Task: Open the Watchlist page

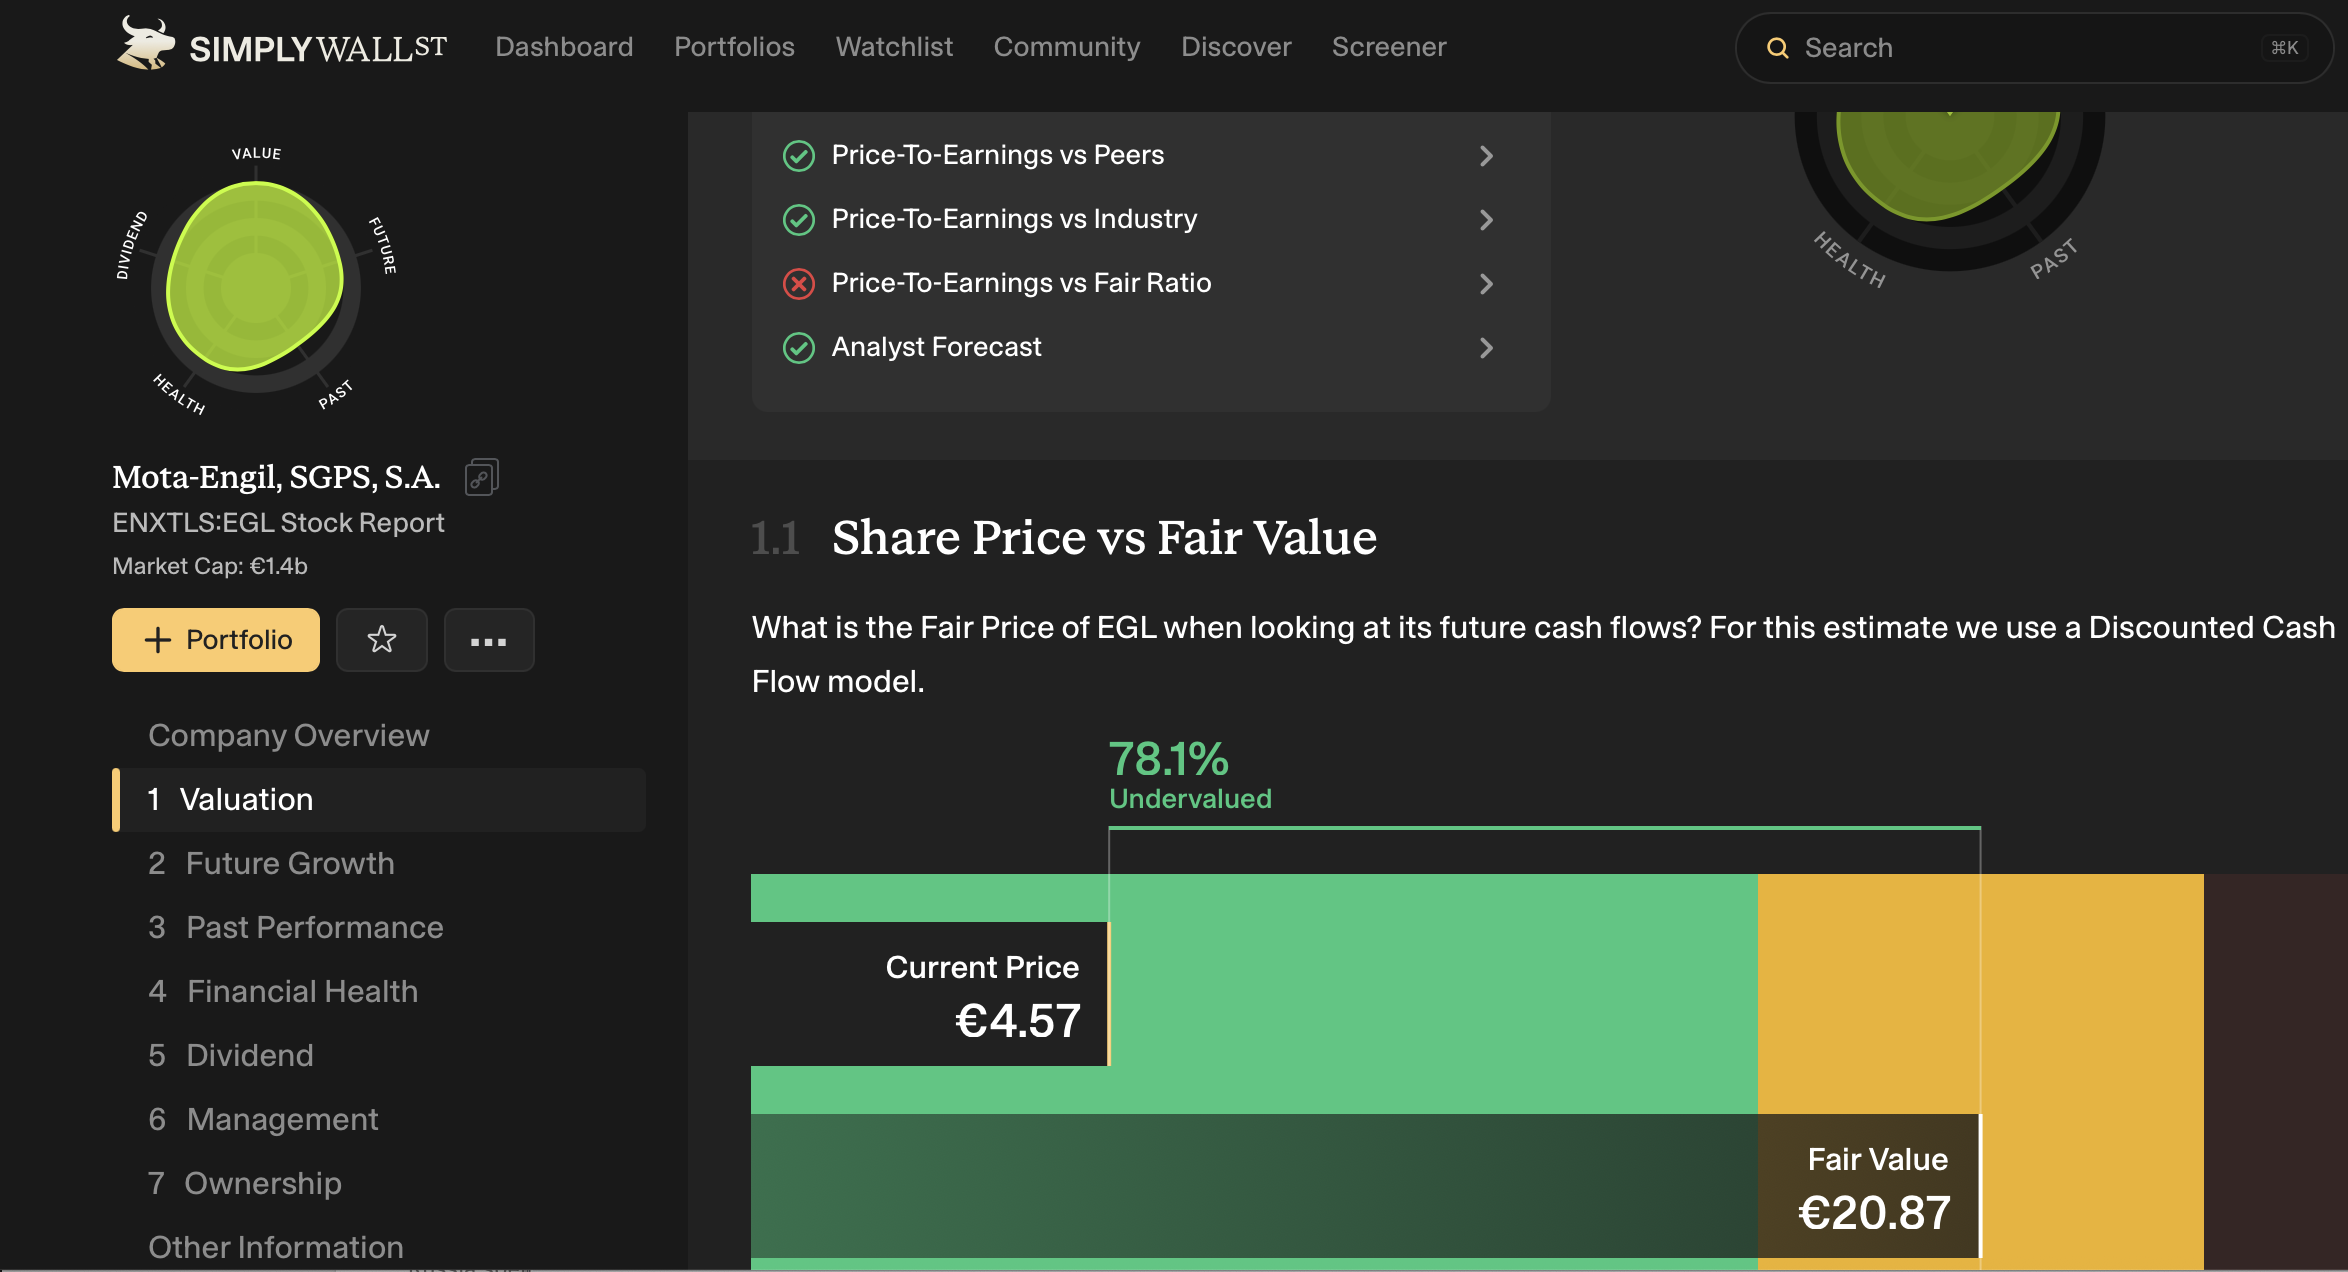Action: pyautogui.click(x=894, y=47)
